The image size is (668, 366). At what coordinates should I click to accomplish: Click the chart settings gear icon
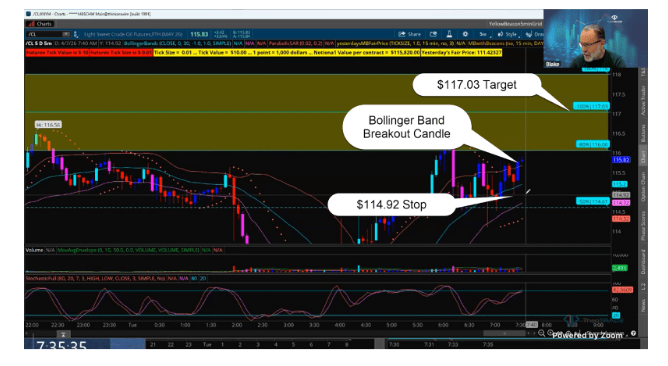click(465, 34)
